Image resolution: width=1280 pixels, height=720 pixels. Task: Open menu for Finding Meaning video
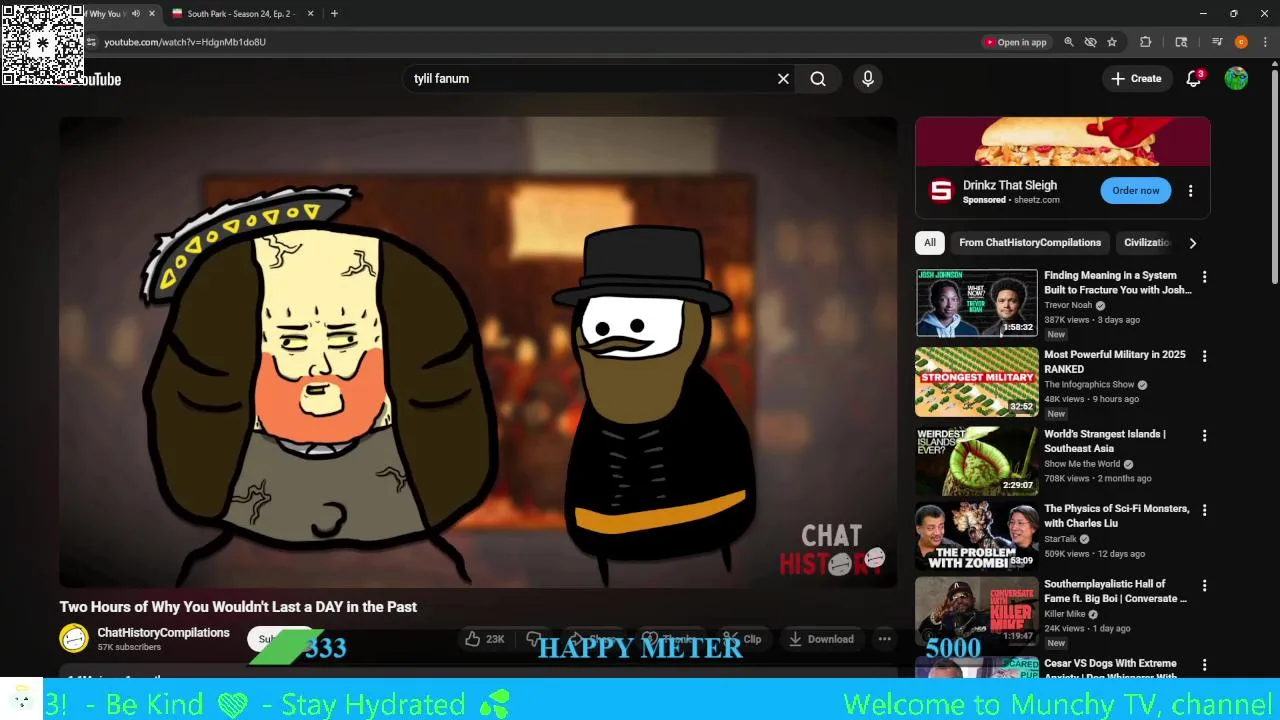point(1204,277)
